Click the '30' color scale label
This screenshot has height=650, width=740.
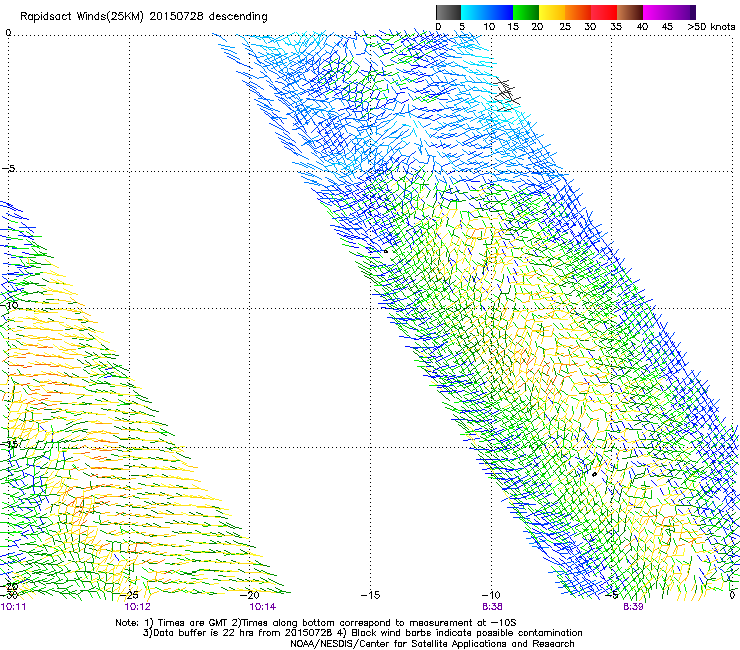tap(590, 27)
